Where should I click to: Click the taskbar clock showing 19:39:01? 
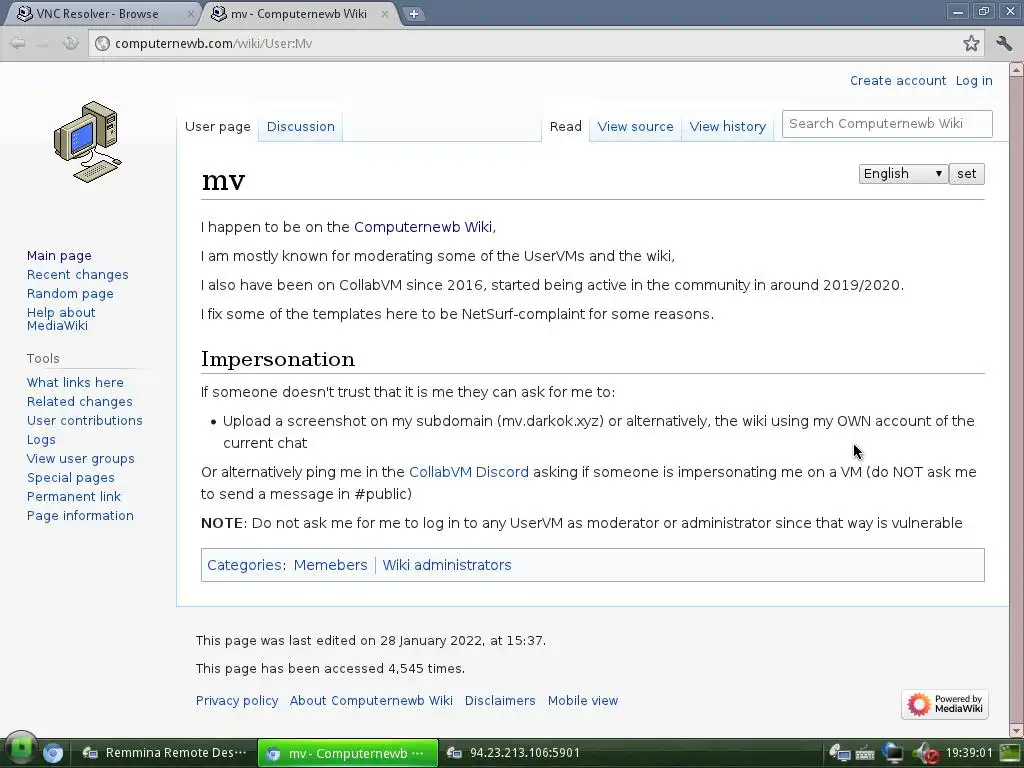(x=968, y=753)
